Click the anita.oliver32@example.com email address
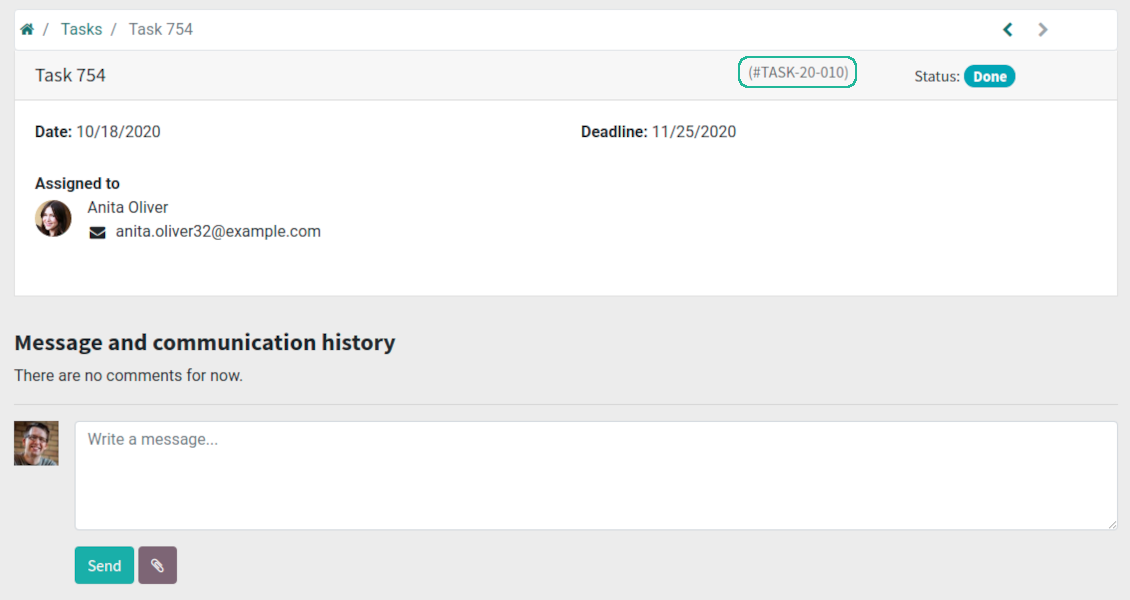Viewport: 1130px width, 600px height. click(218, 232)
